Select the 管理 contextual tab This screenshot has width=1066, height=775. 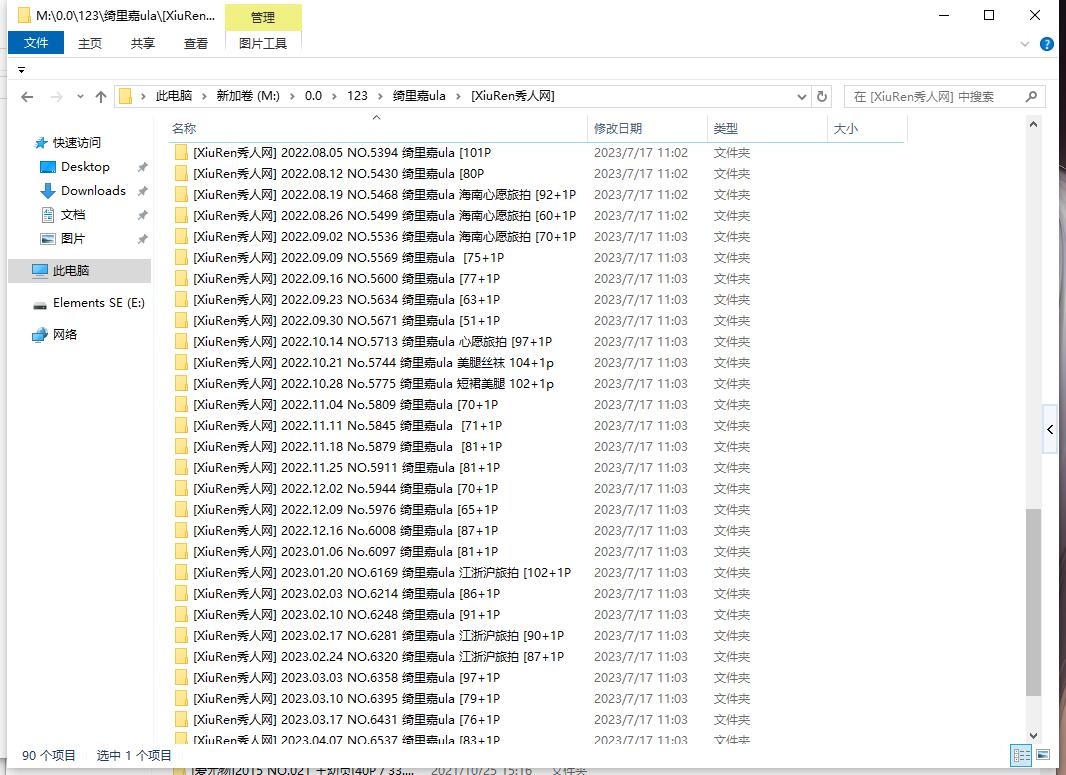263,18
